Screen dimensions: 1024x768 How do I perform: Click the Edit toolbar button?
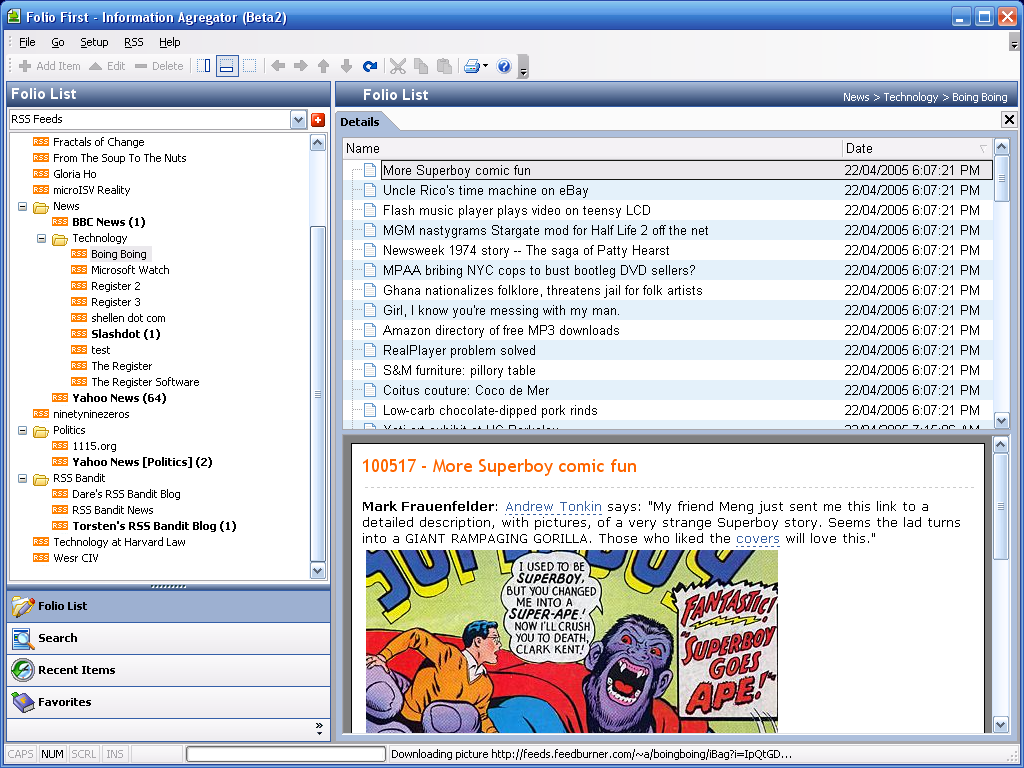(x=107, y=66)
